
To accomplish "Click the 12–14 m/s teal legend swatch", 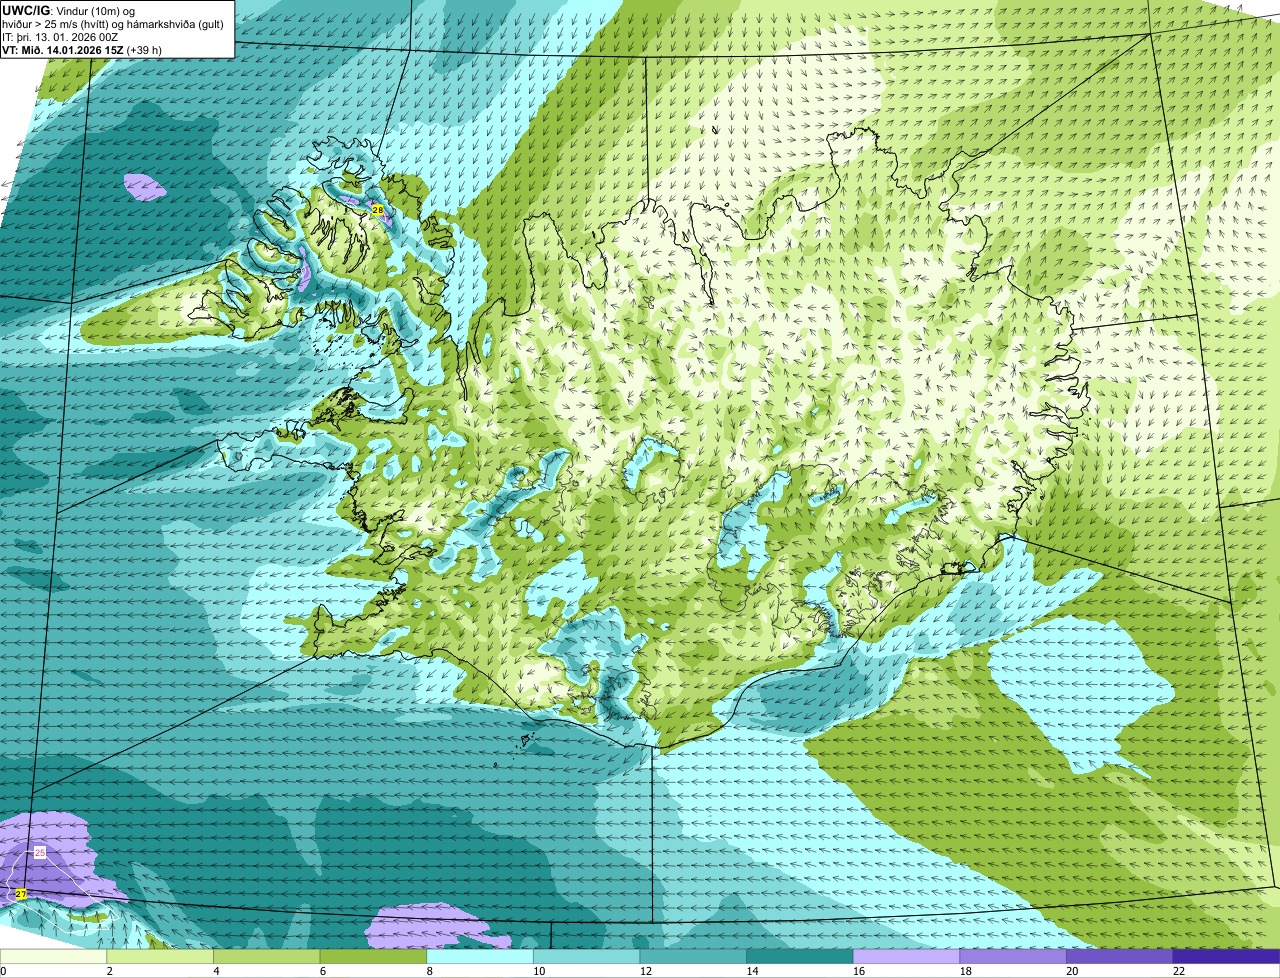I will (693, 956).
